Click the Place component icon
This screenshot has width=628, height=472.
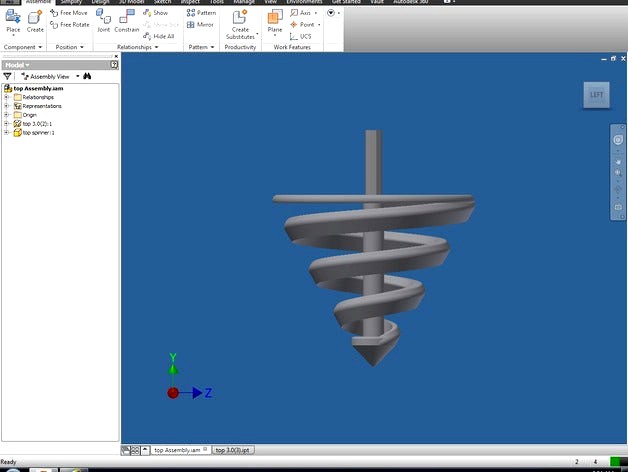(13, 18)
